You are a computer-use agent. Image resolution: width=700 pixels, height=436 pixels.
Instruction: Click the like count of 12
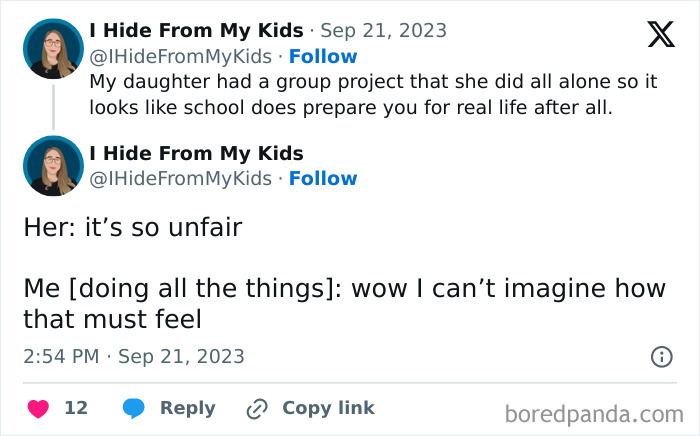(76, 408)
